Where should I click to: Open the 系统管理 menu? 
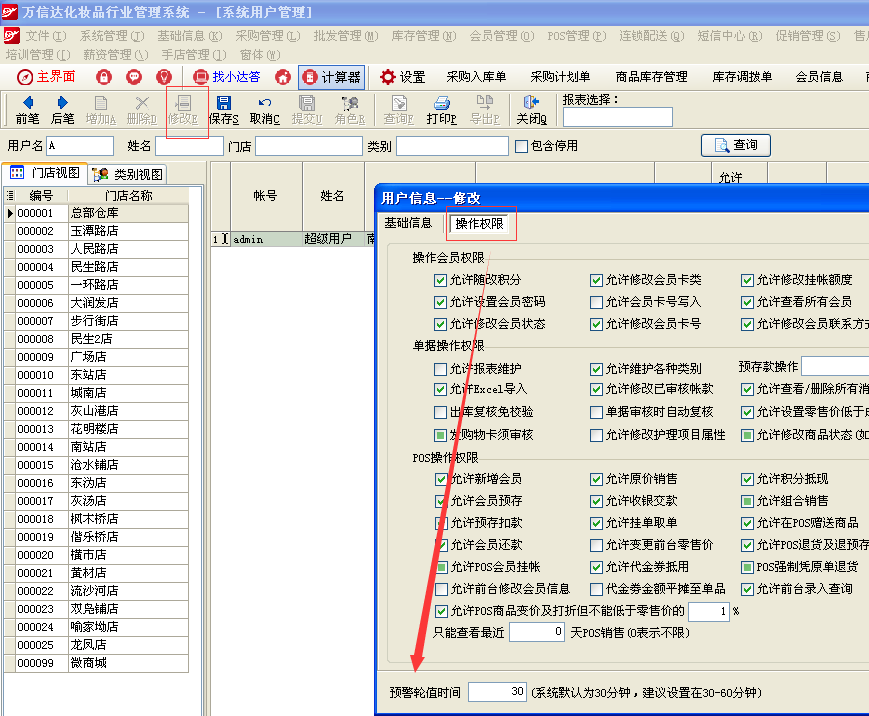112,36
